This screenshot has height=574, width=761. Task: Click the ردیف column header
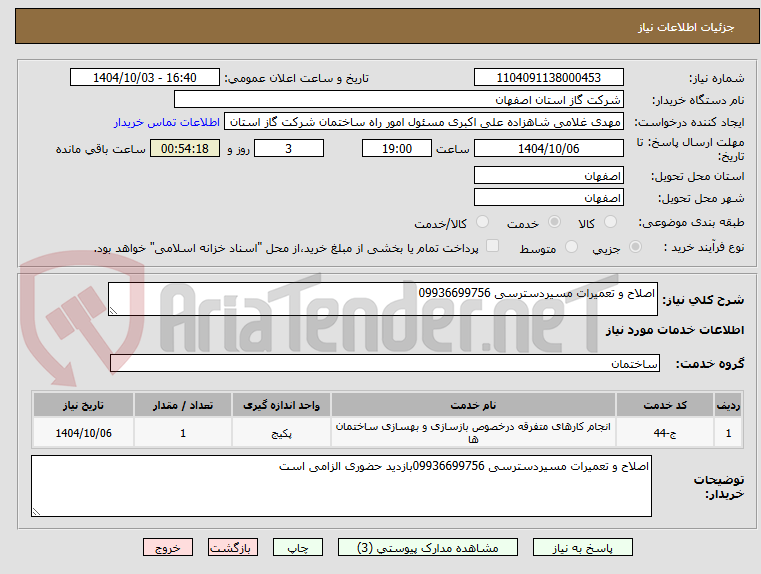click(728, 405)
